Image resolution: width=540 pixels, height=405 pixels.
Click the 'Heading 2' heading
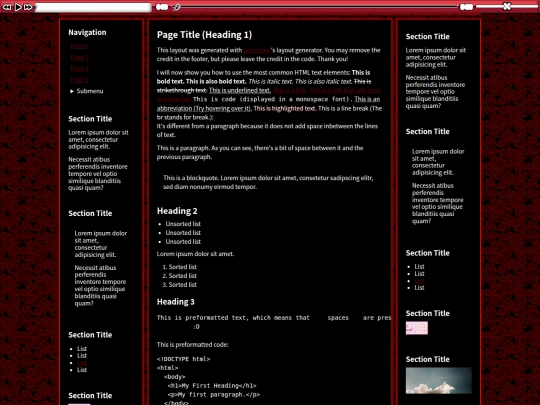coord(177,211)
